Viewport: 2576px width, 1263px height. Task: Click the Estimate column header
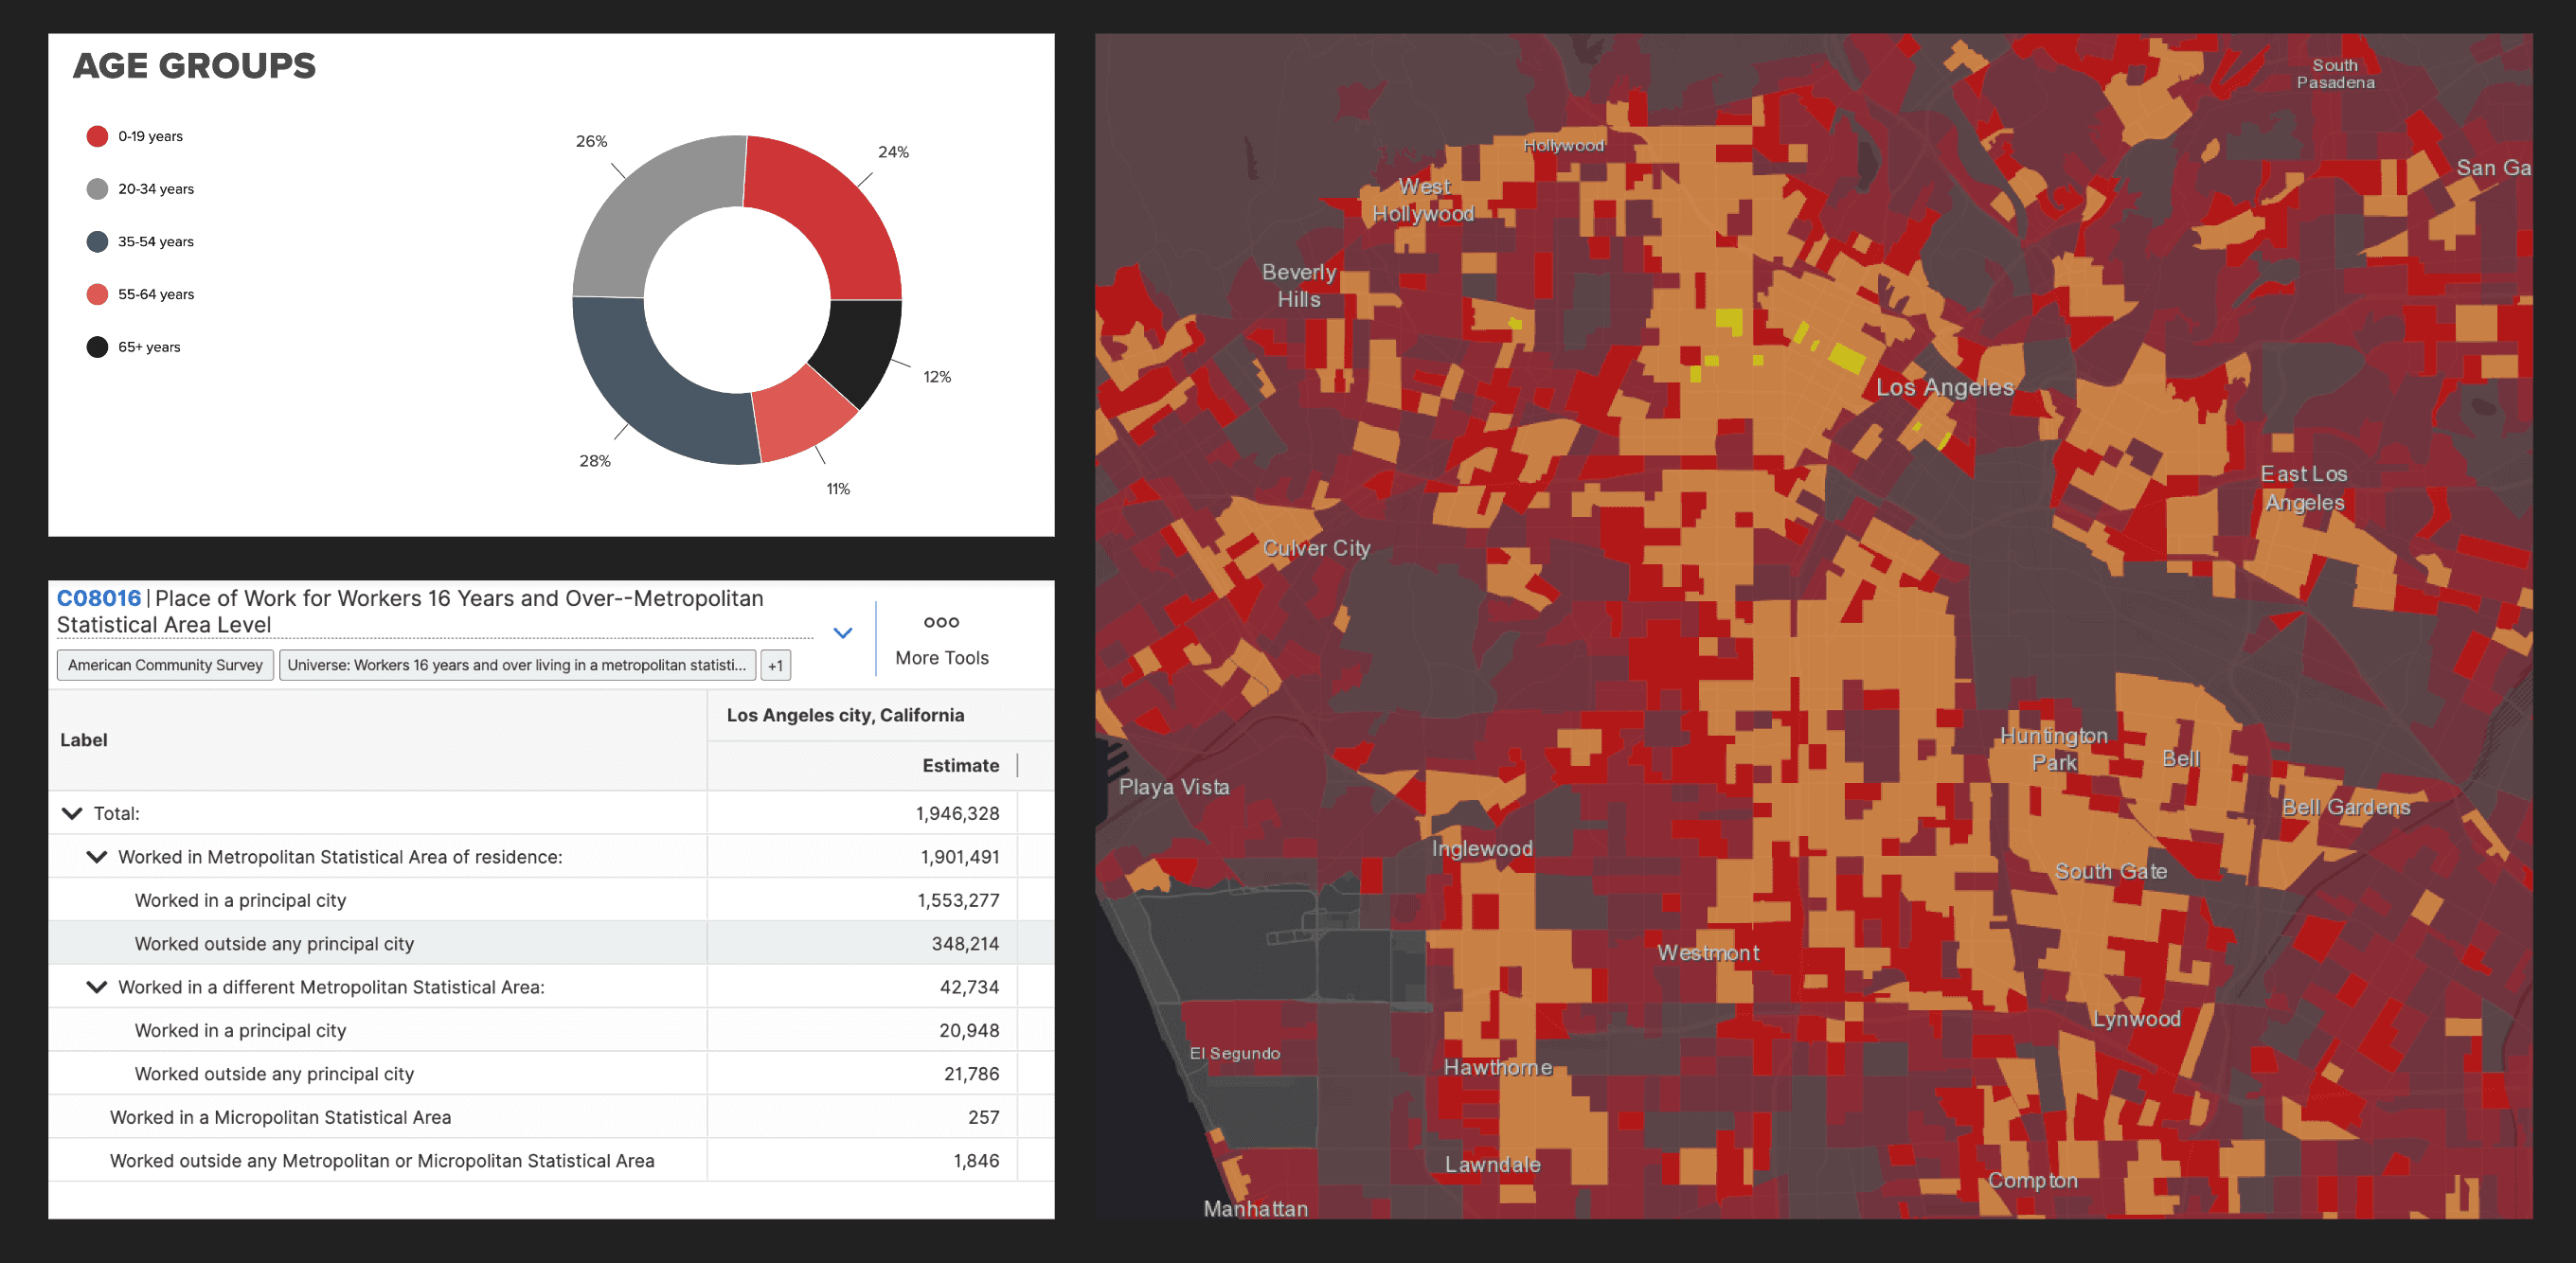click(x=959, y=766)
